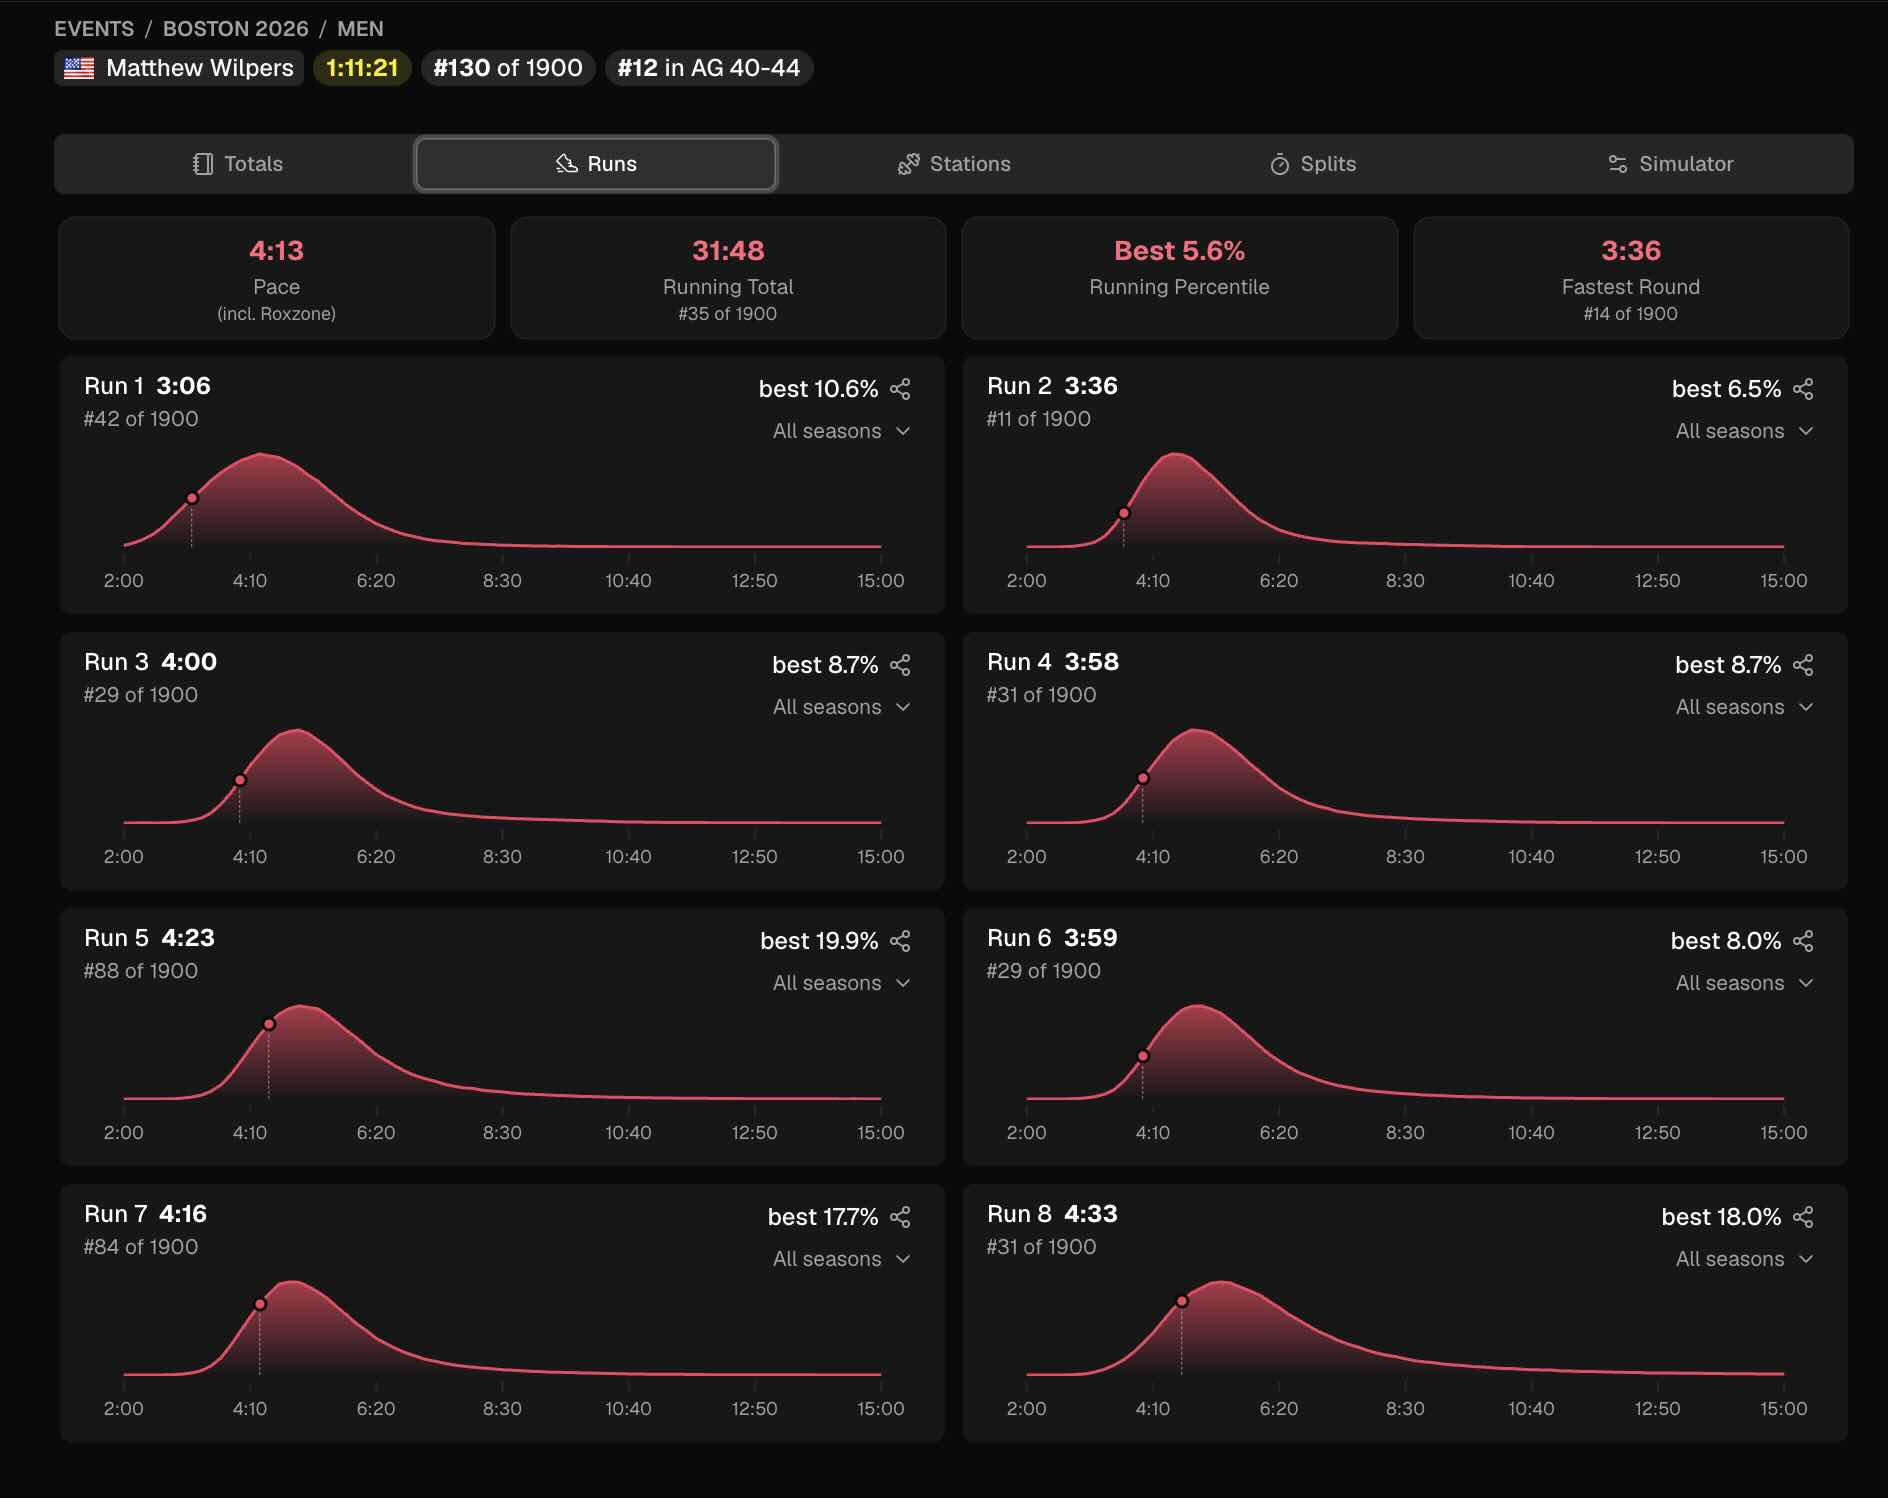1888x1498 pixels.
Task: Select the Runs tab
Action: tap(596, 164)
